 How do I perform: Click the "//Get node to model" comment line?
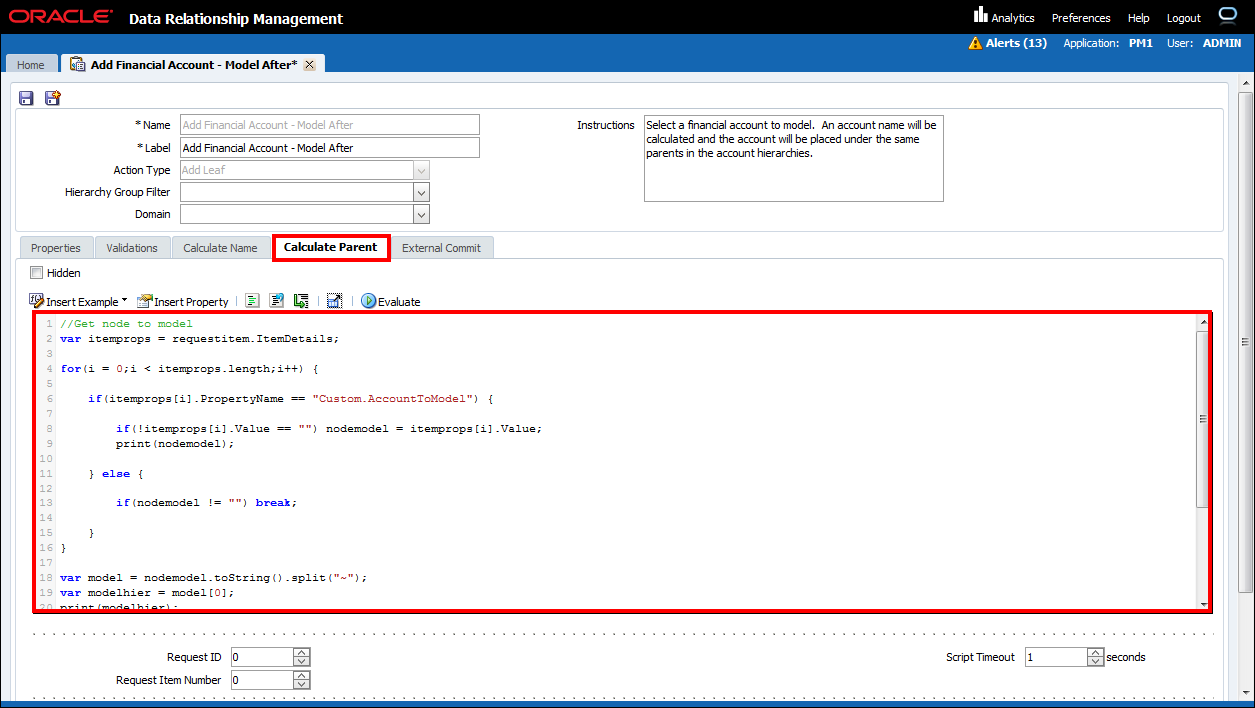126,323
